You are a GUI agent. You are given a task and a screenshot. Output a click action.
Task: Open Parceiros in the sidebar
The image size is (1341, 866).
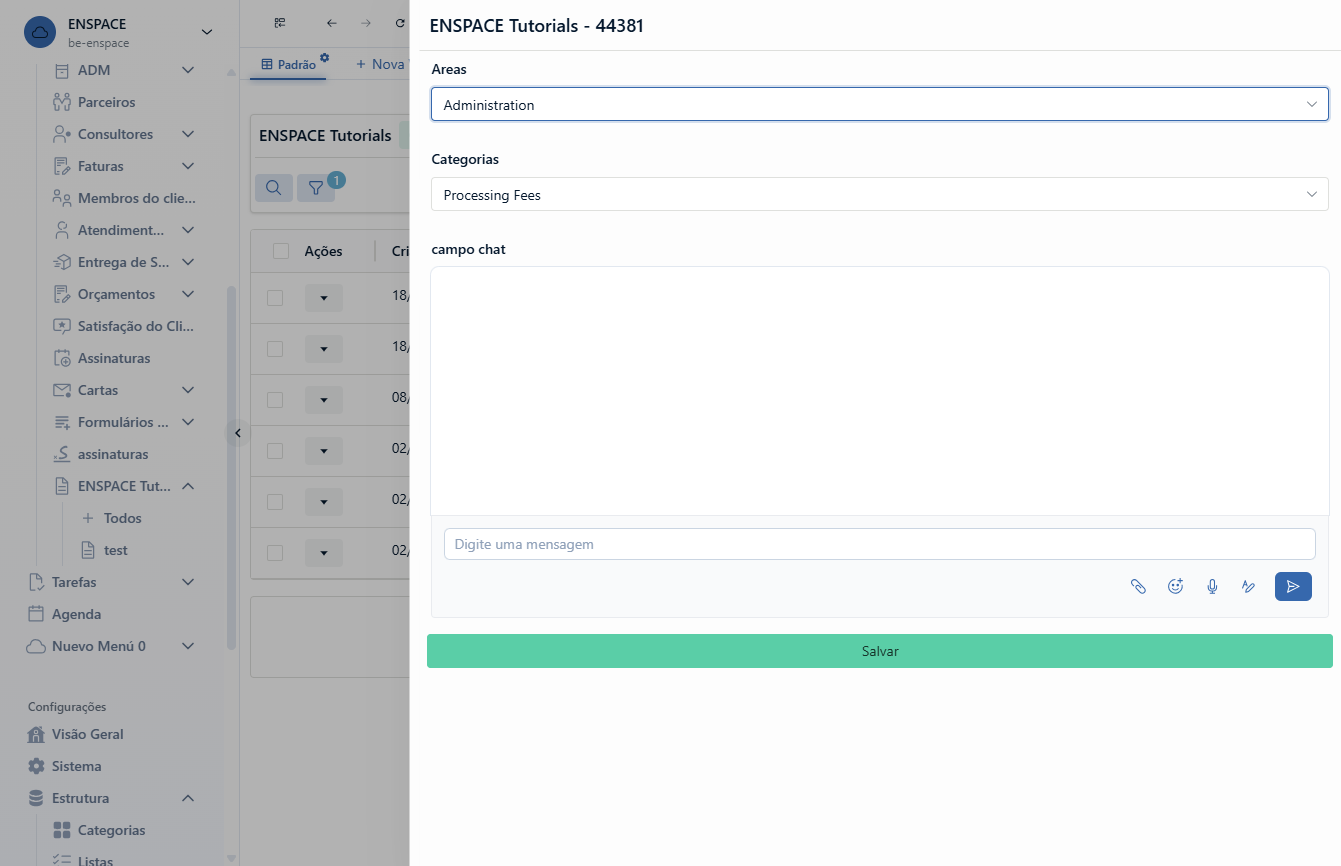[106, 102]
